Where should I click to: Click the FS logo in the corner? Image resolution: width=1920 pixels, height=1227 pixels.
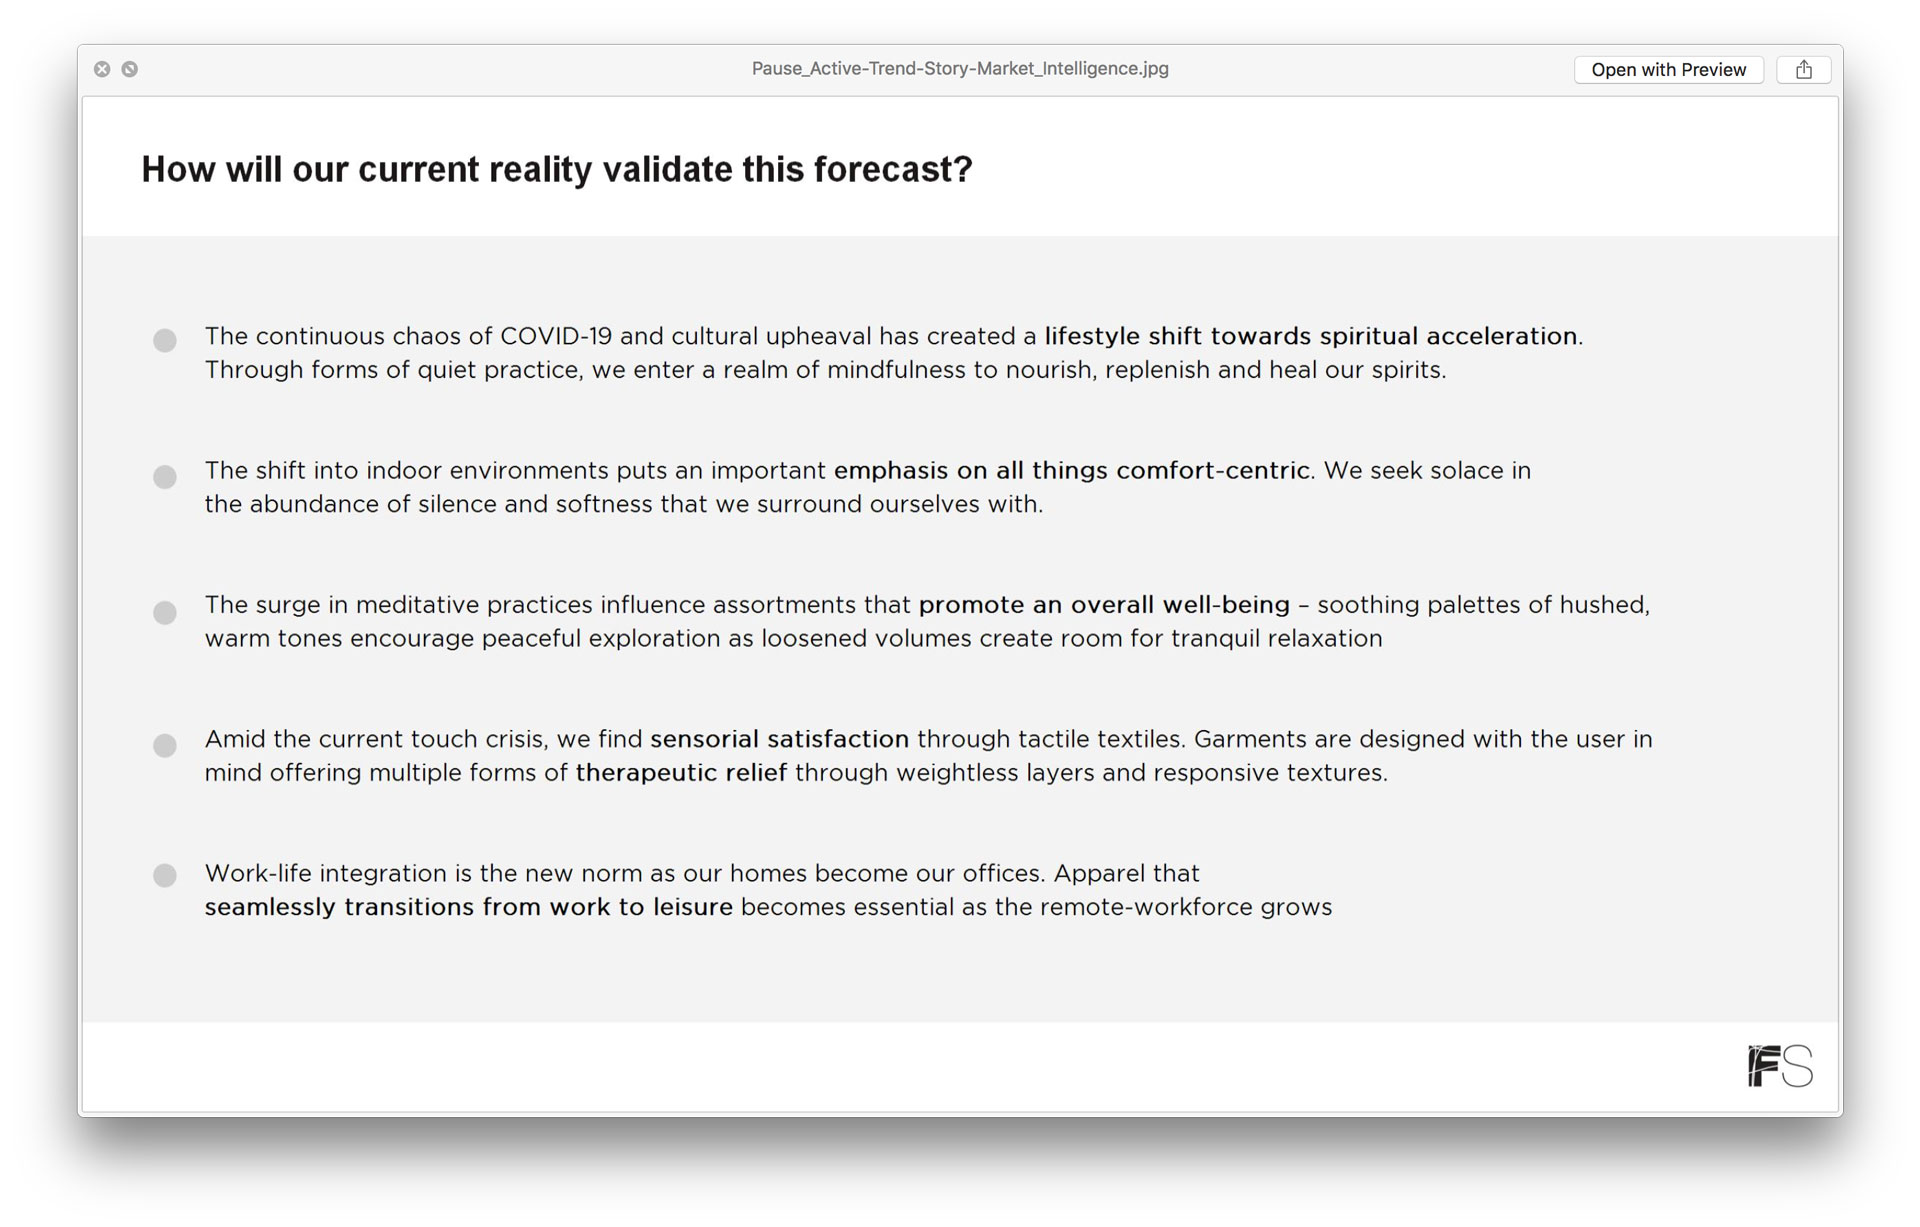tap(1780, 1066)
